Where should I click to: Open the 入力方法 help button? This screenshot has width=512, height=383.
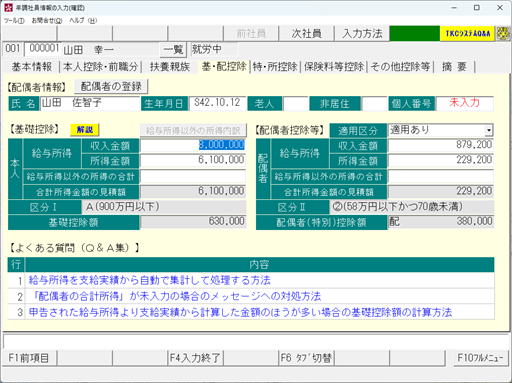[362, 34]
